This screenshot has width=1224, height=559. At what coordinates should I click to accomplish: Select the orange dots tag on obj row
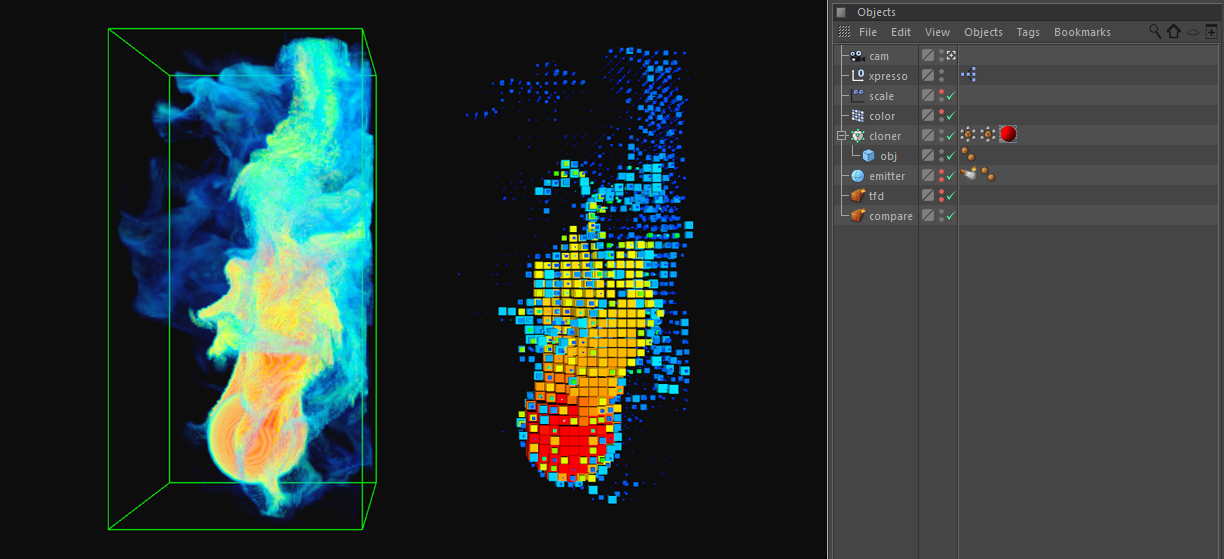(967, 155)
